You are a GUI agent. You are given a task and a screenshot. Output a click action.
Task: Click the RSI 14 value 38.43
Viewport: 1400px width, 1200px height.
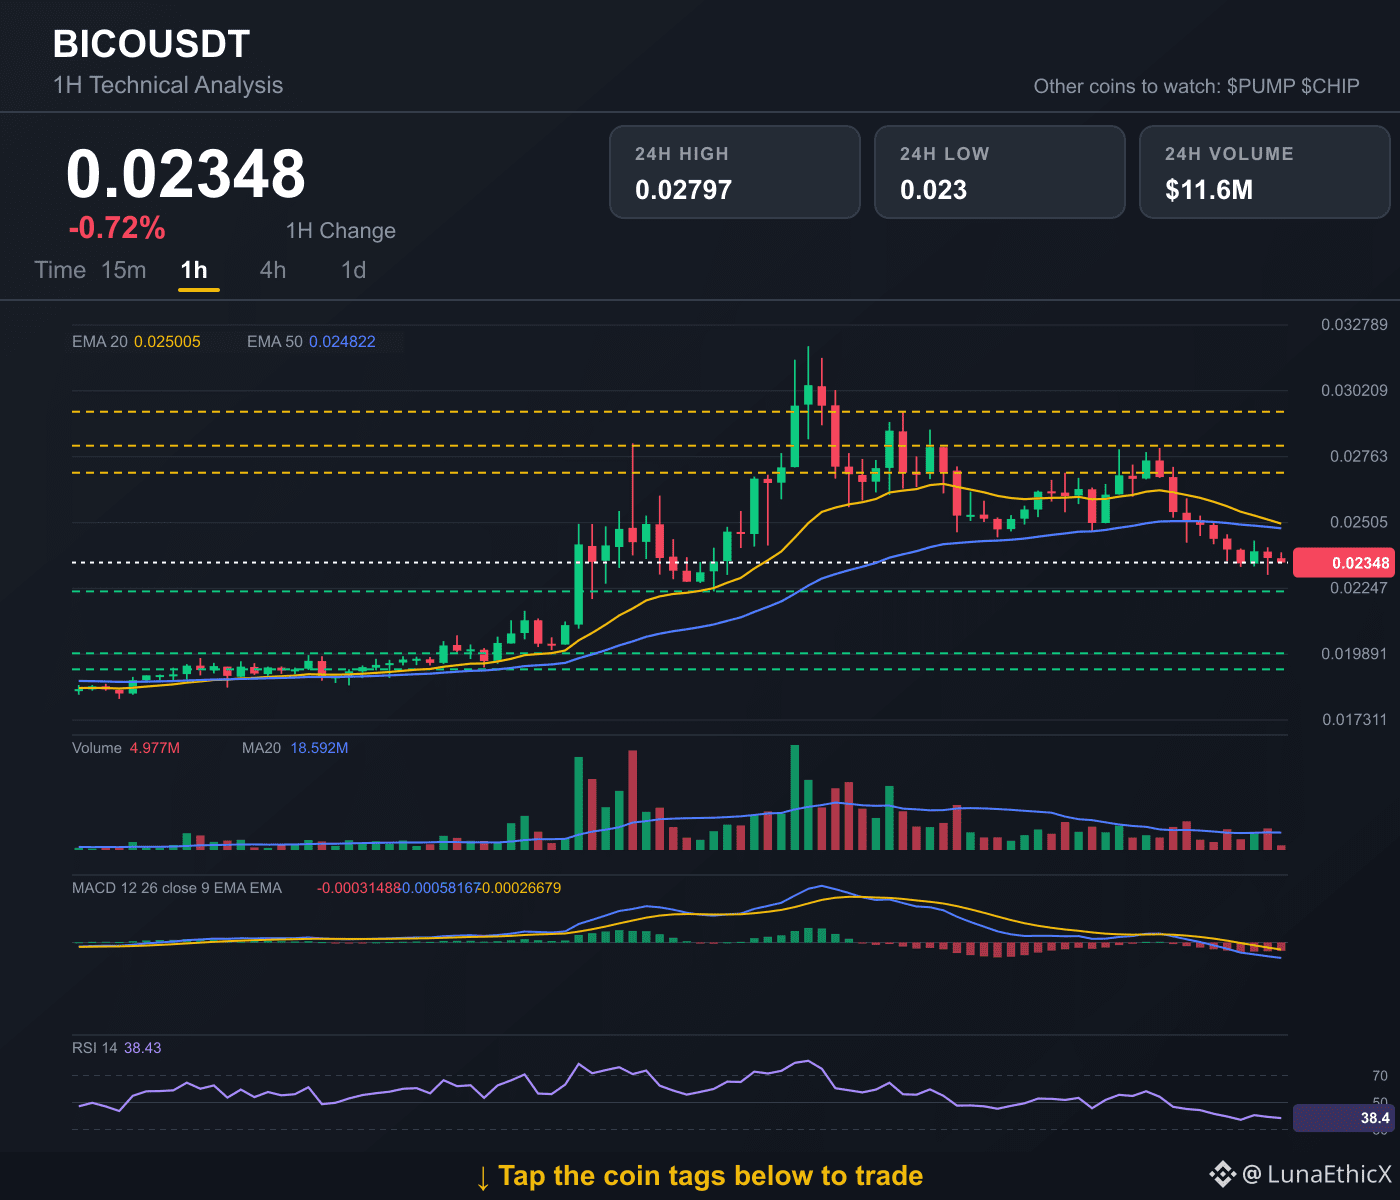pyautogui.click(x=143, y=1048)
